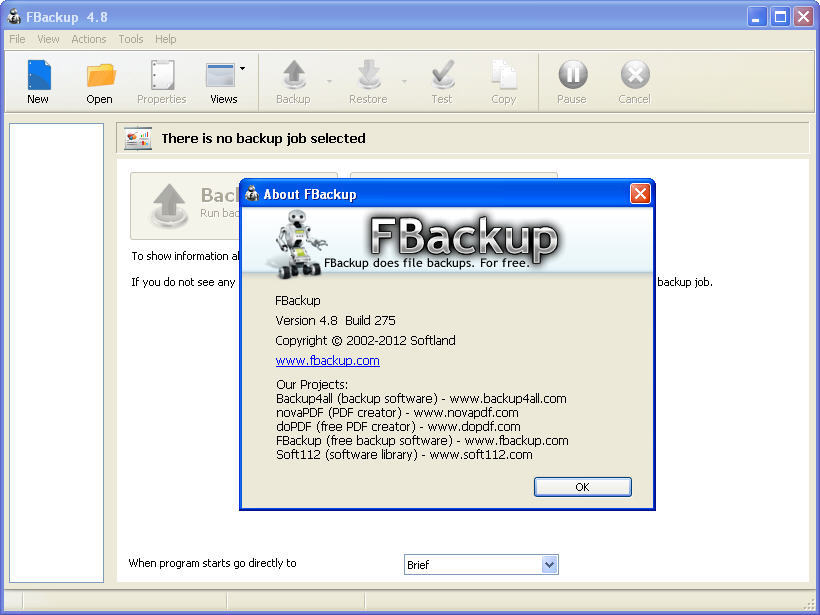Click the FBackup 4.8 title bar icon
Screen dimensions: 820x615
14,17
